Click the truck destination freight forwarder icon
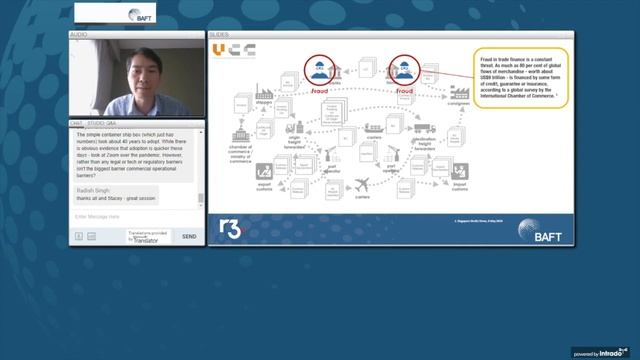The height and width of the screenshot is (360, 640). pos(424,129)
